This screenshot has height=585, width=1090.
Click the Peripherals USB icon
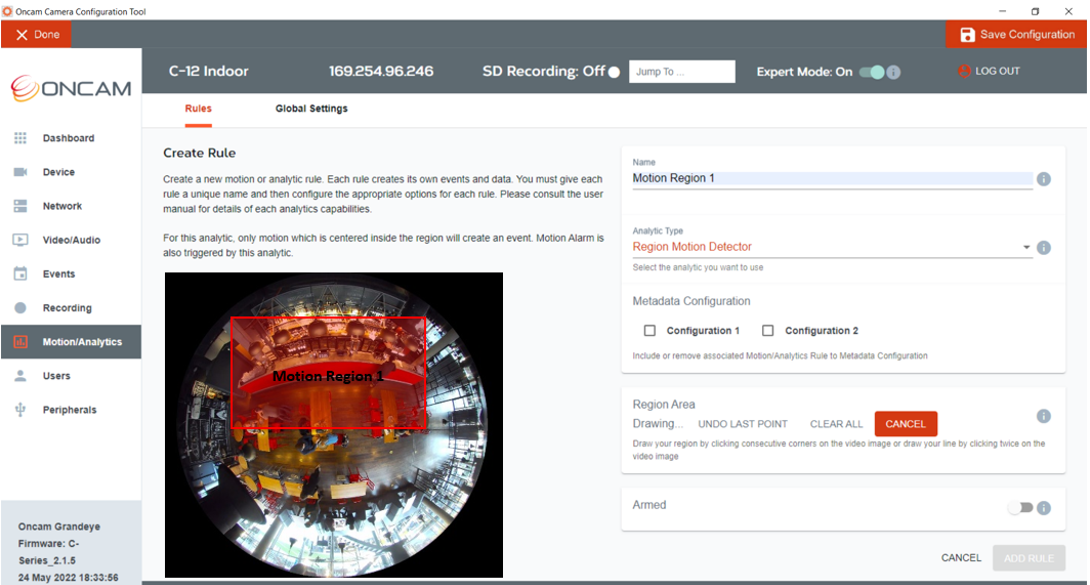(20, 410)
